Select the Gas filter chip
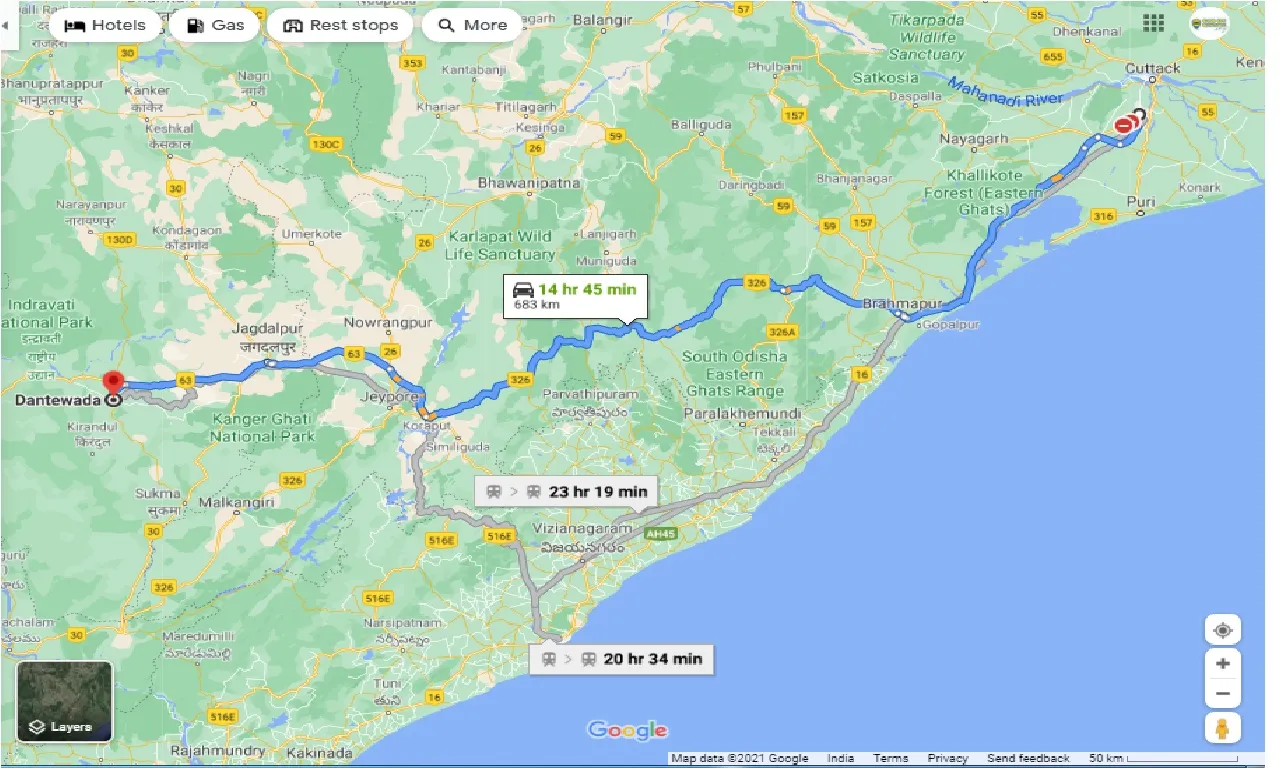 (x=215, y=26)
